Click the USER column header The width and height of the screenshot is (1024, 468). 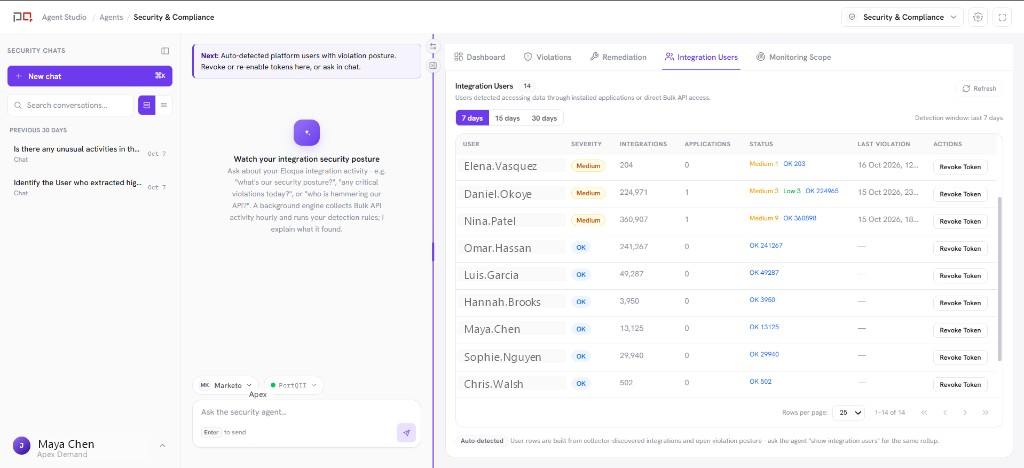coord(471,144)
